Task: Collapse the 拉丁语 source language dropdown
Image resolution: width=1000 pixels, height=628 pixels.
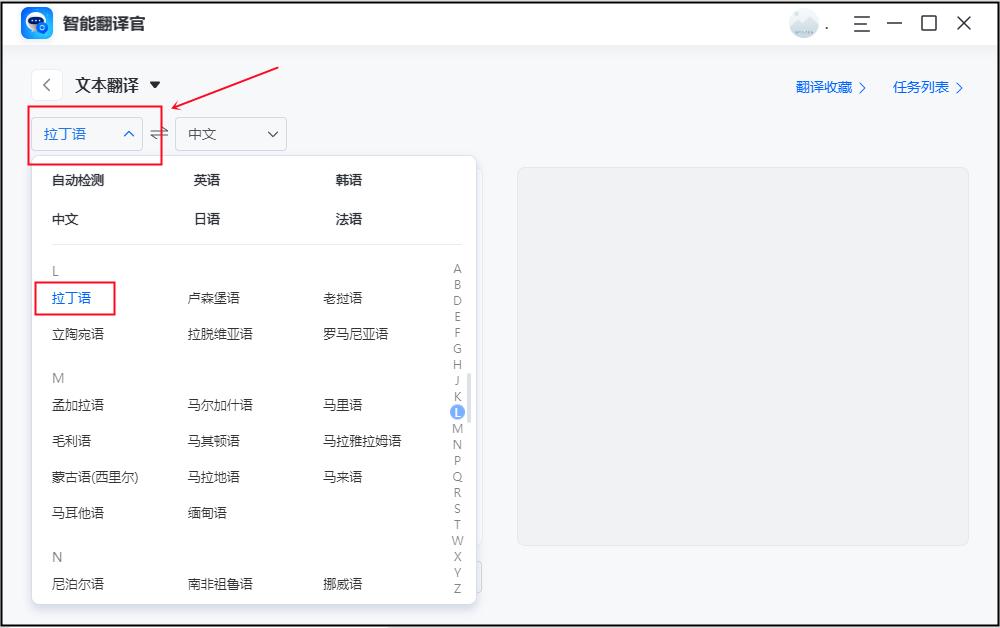Action: click(x=87, y=133)
